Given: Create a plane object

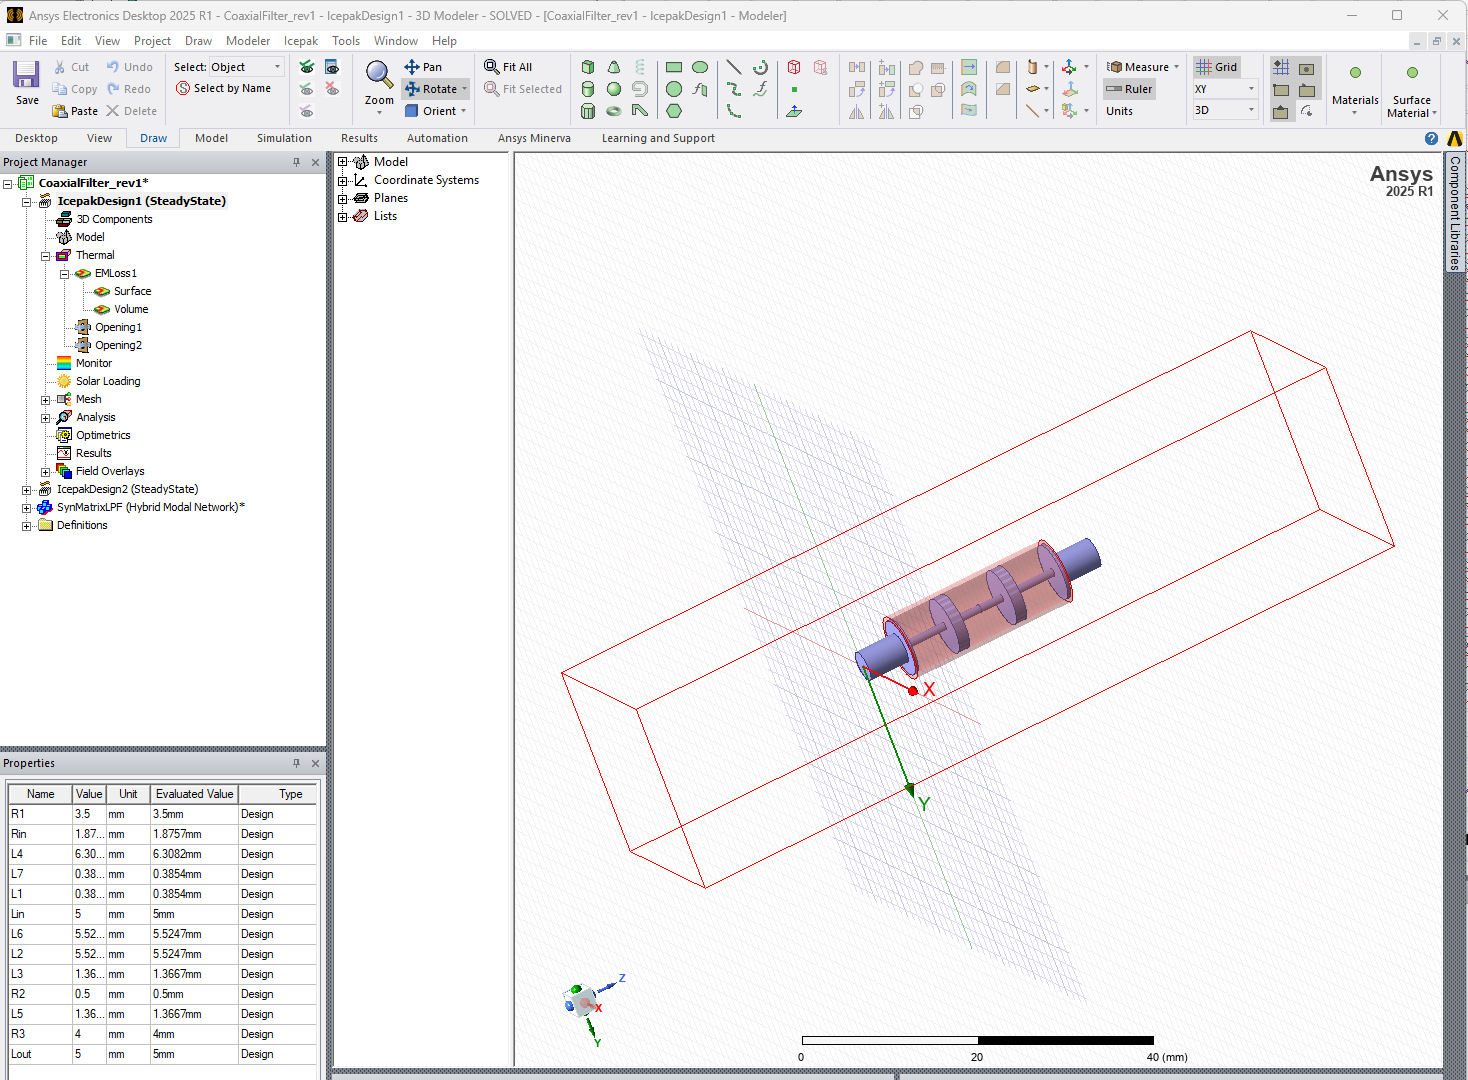Looking at the screenshot, I should (x=794, y=111).
